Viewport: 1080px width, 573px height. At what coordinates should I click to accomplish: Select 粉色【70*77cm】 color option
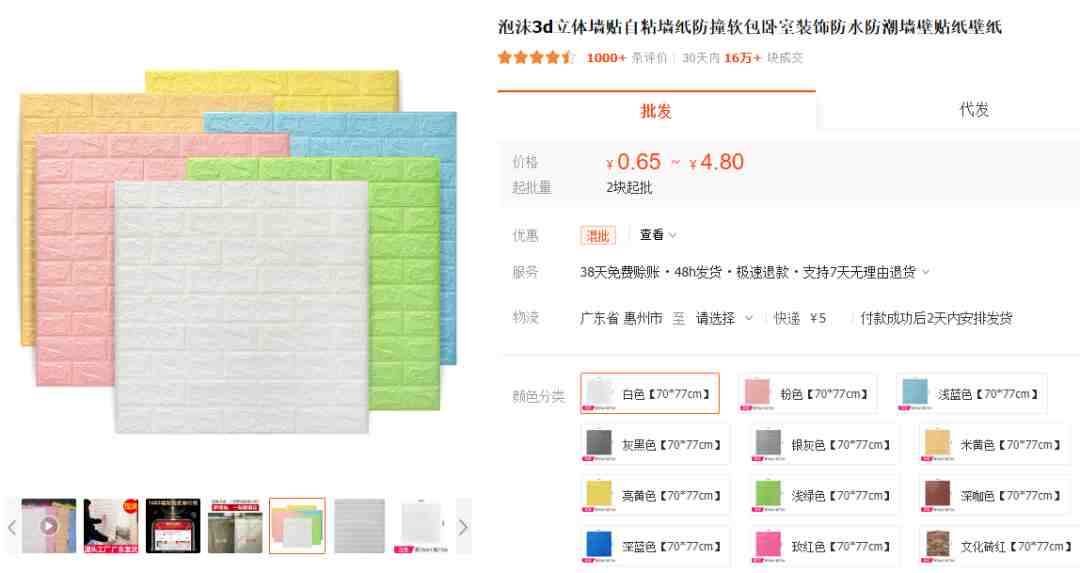tap(807, 393)
